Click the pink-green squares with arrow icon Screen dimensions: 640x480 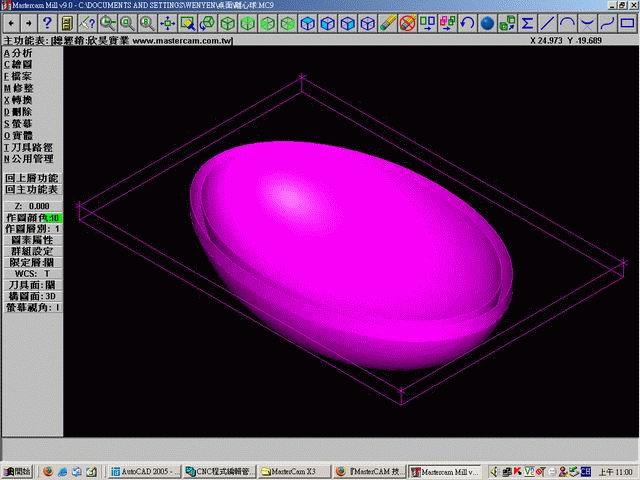point(447,23)
